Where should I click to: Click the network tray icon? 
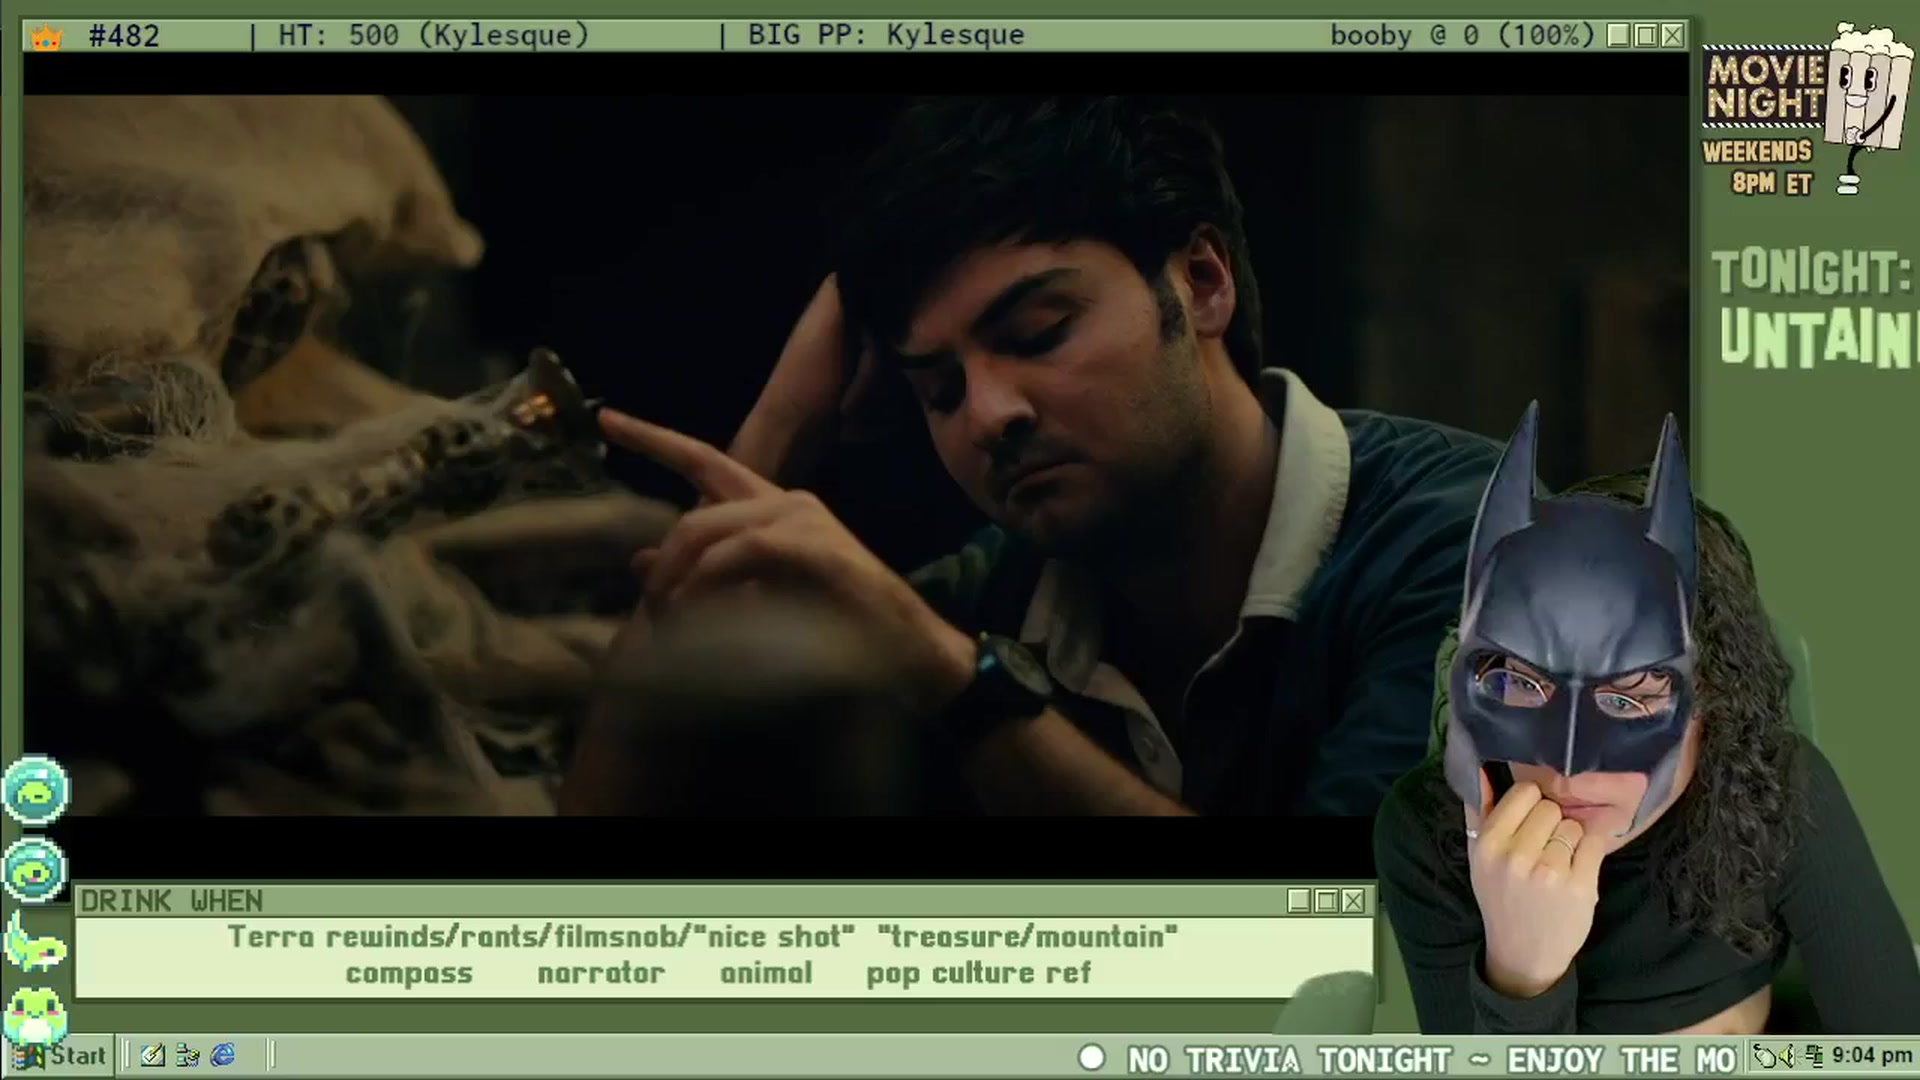(1813, 1056)
